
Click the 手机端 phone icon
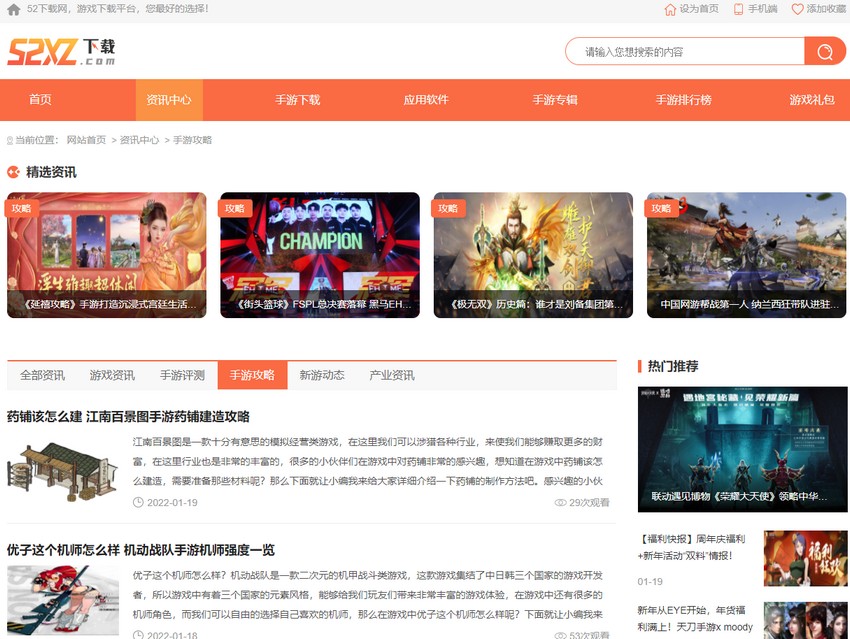739,9
